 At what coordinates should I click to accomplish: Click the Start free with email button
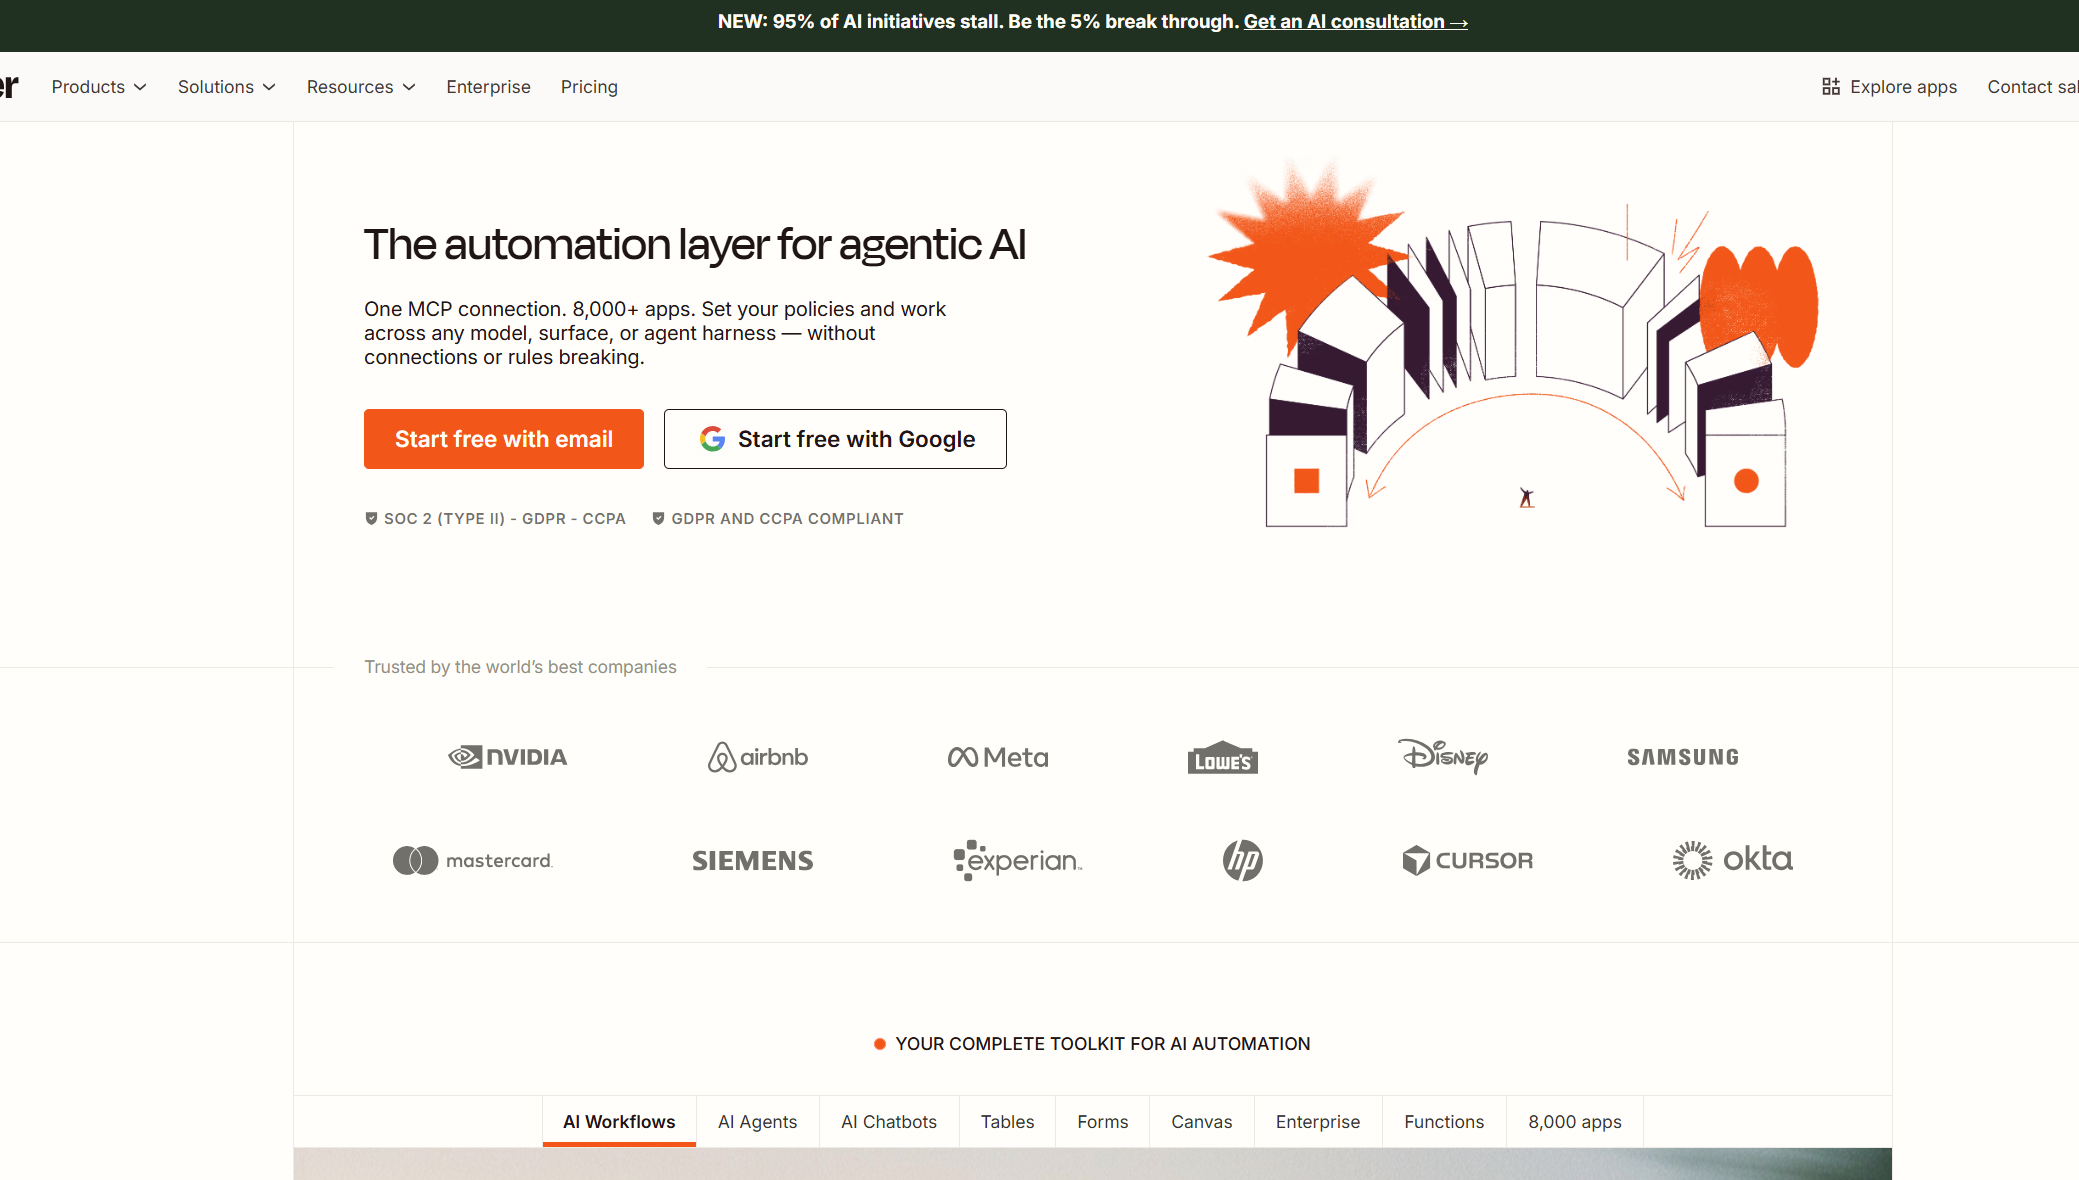click(x=503, y=438)
